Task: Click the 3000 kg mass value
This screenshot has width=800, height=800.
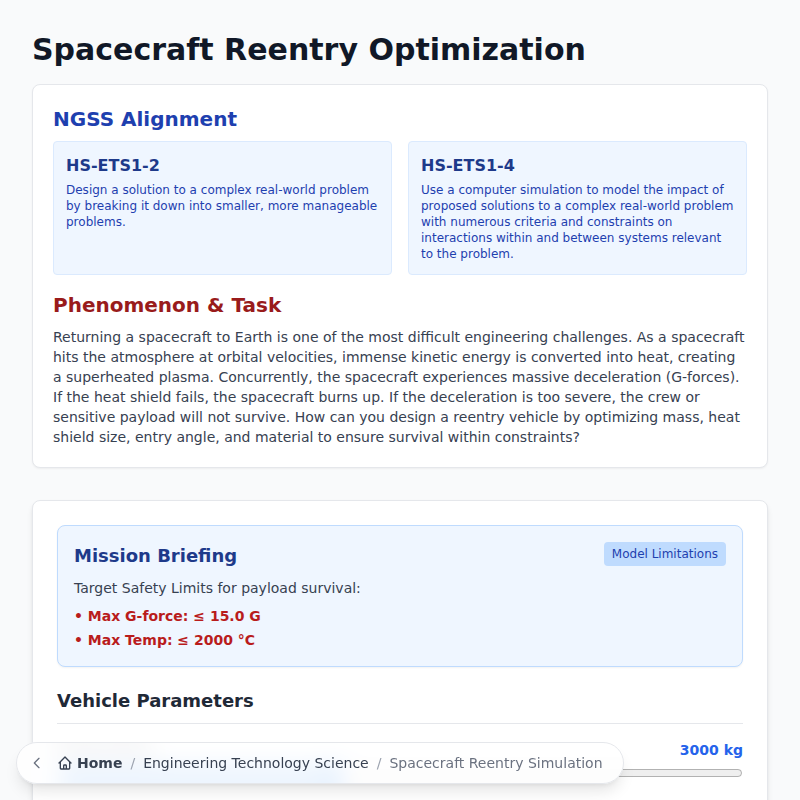Action: pyautogui.click(x=711, y=750)
